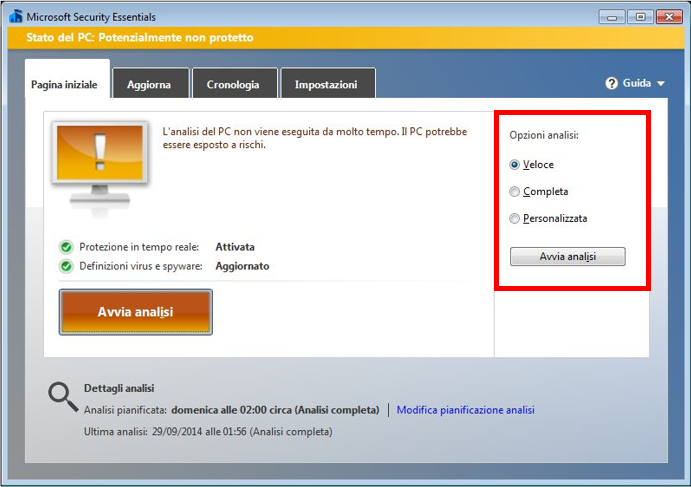This screenshot has width=691, height=487.
Task: Open Modifica pianificazione analisi link
Action: tap(465, 410)
